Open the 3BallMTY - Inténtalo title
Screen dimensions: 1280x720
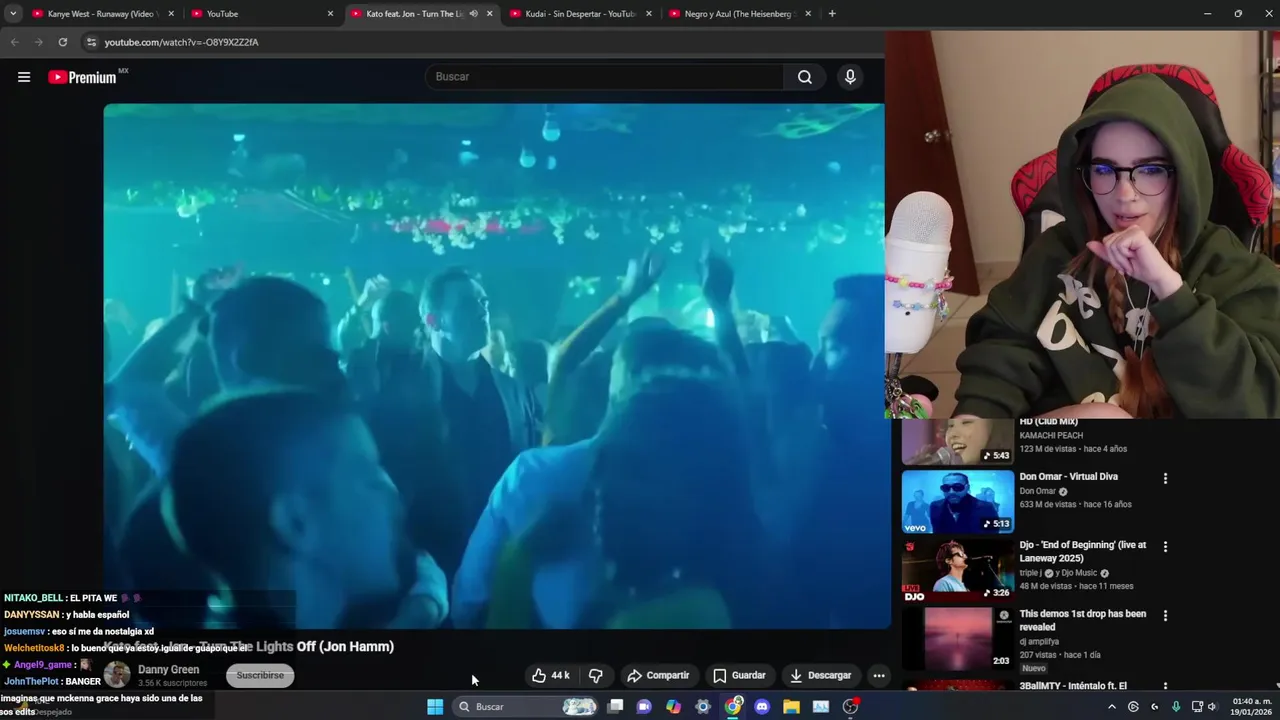1073,686
